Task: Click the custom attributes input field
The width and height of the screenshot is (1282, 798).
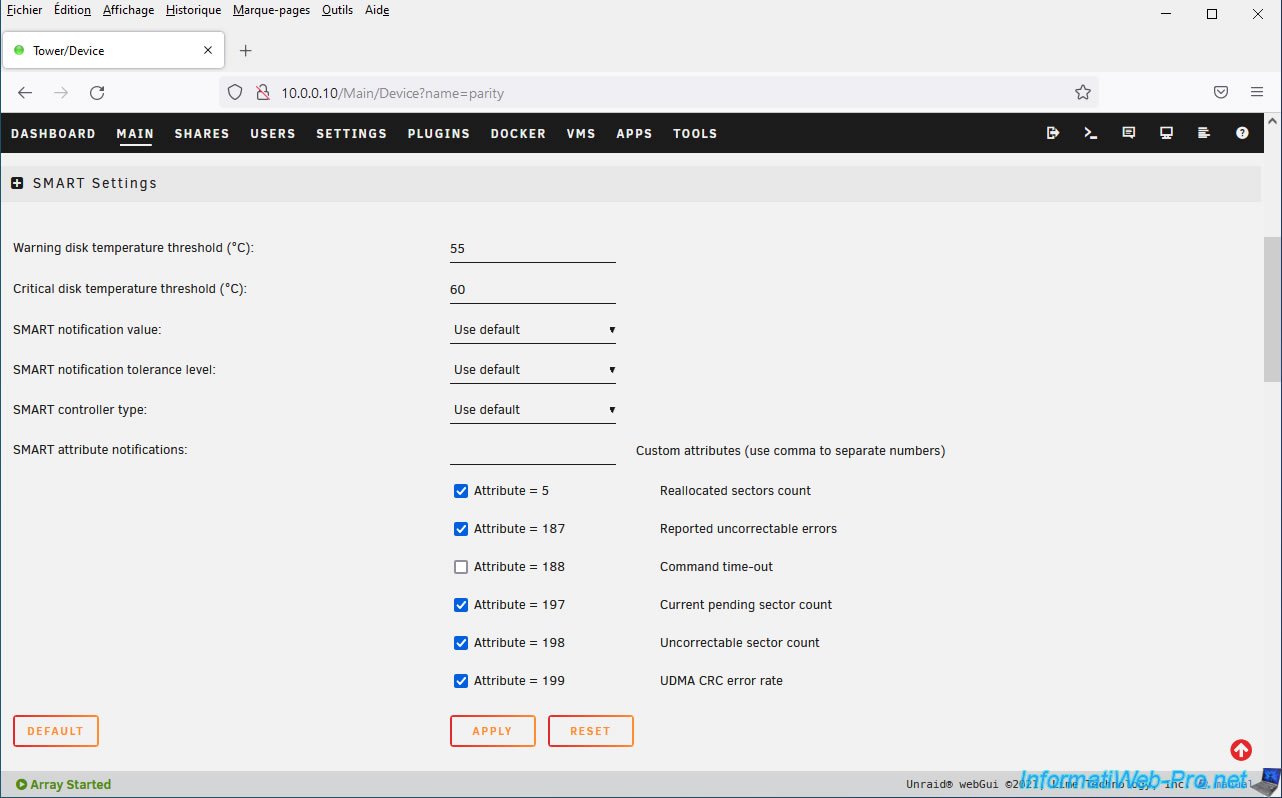Action: point(533,451)
